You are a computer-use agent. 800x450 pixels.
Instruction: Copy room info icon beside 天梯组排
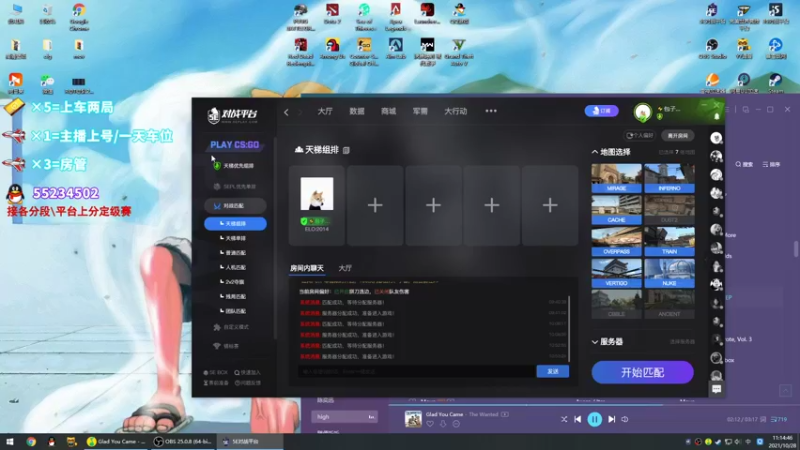point(346,150)
